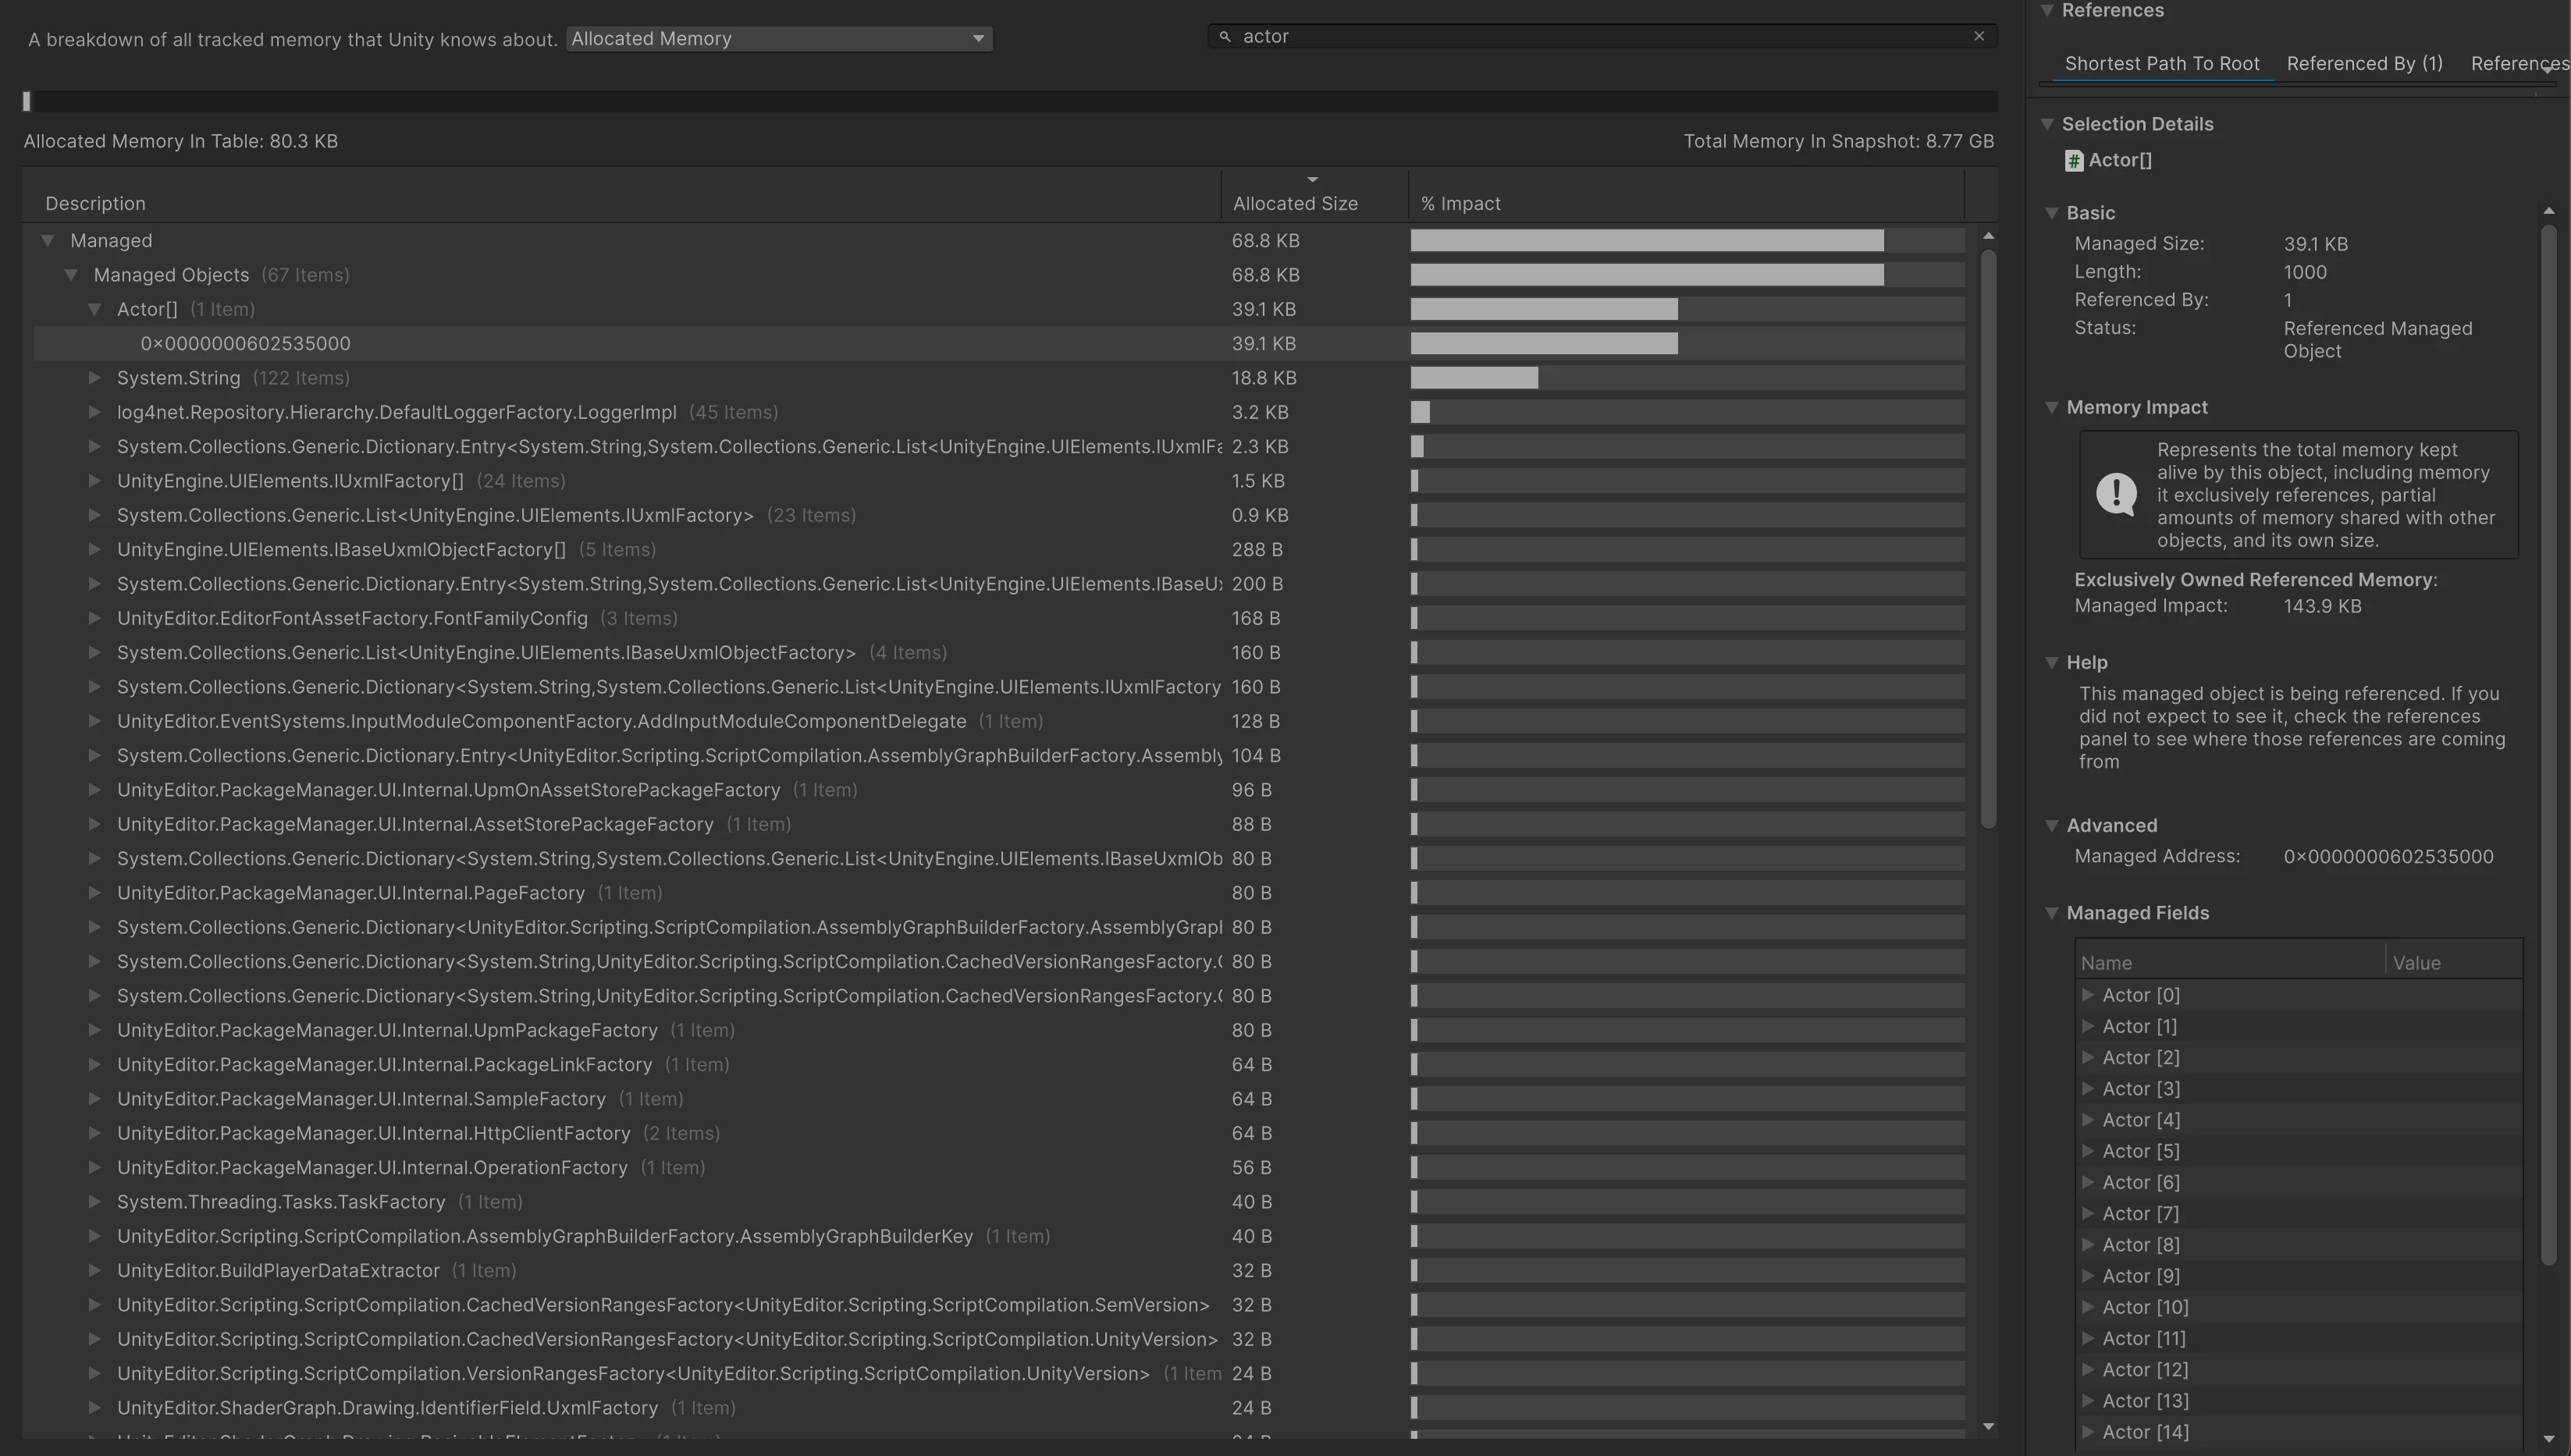The height and width of the screenshot is (1456, 2571).
Task: Expand the System.String row
Action: [94, 378]
